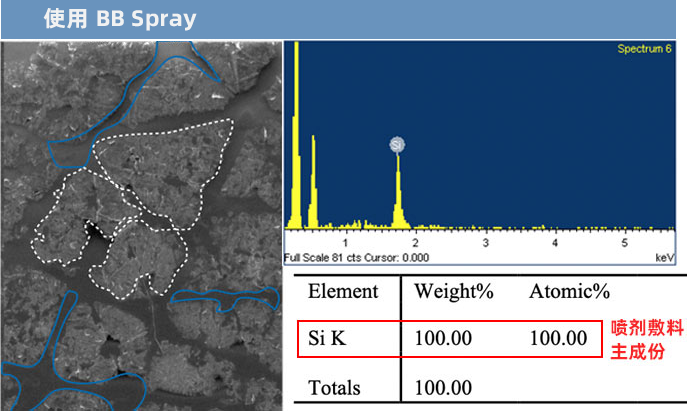
Task: Click the EDS spectrum chart area
Action: [480, 153]
